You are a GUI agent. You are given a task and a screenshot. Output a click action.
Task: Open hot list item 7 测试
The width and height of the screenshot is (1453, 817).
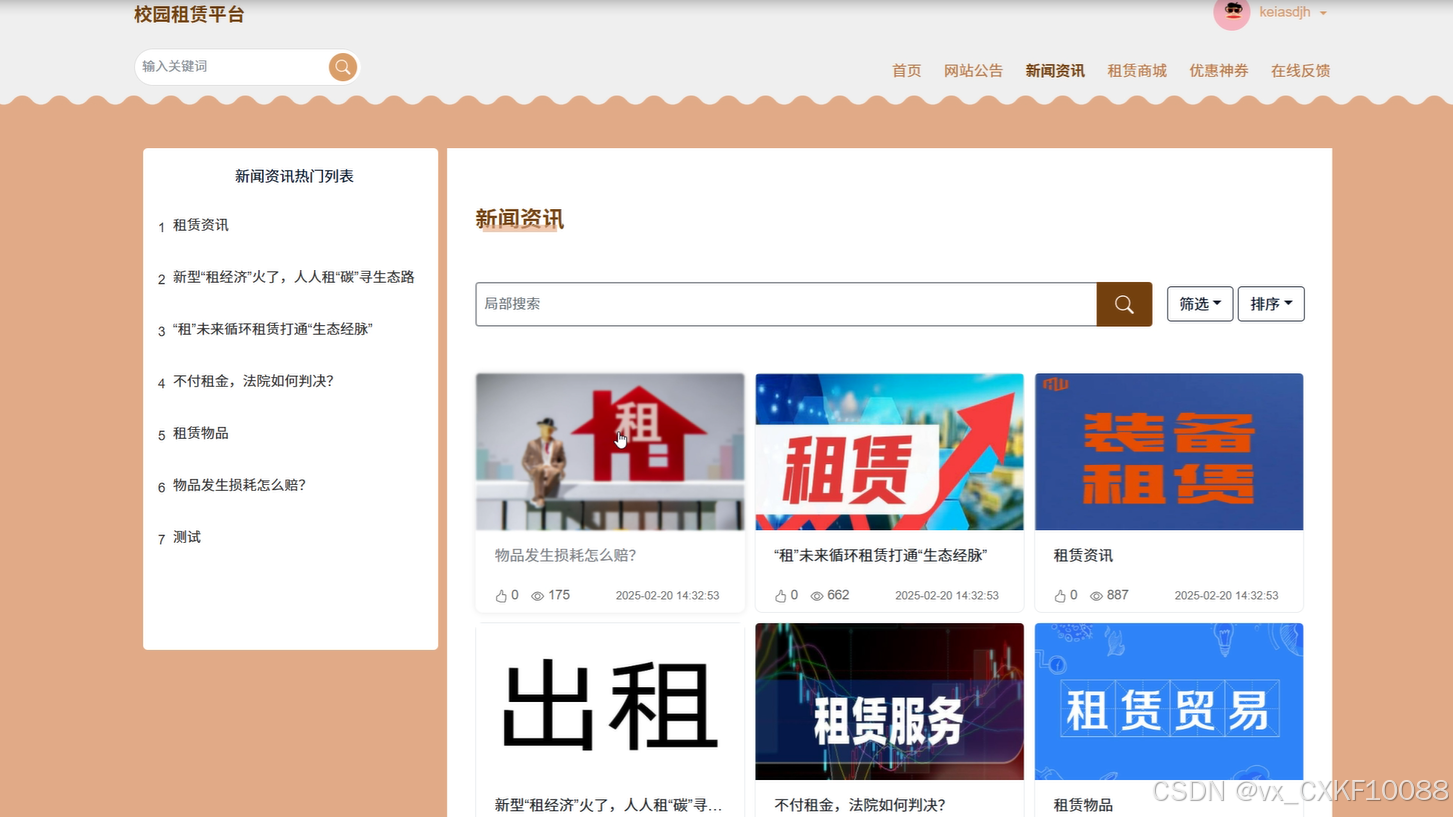(x=187, y=537)
